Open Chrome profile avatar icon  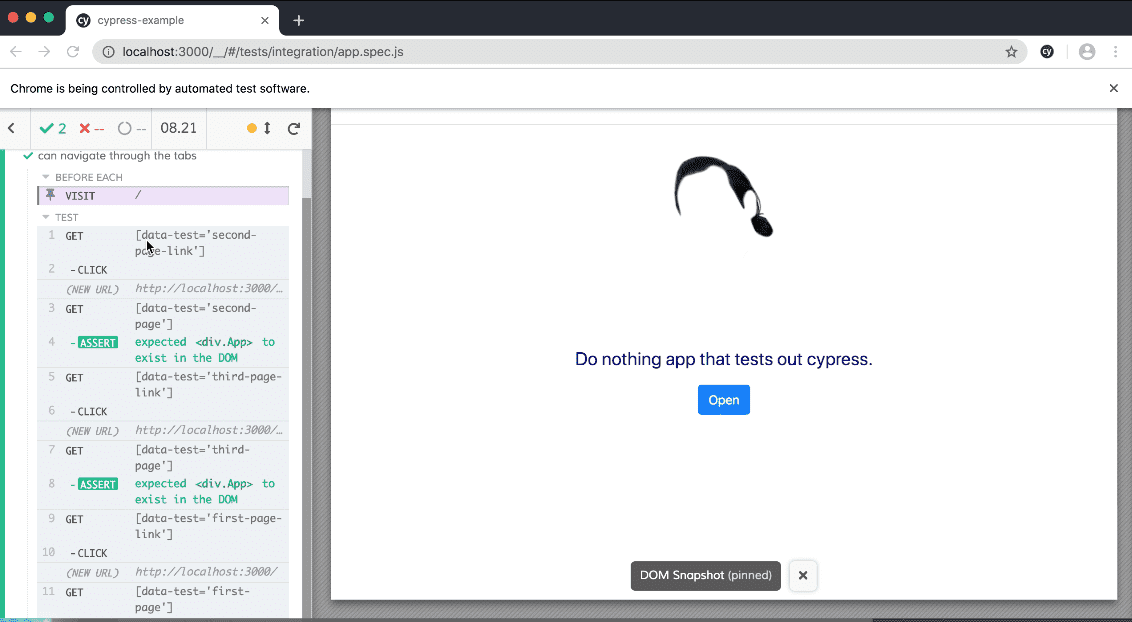(1087, 51)
